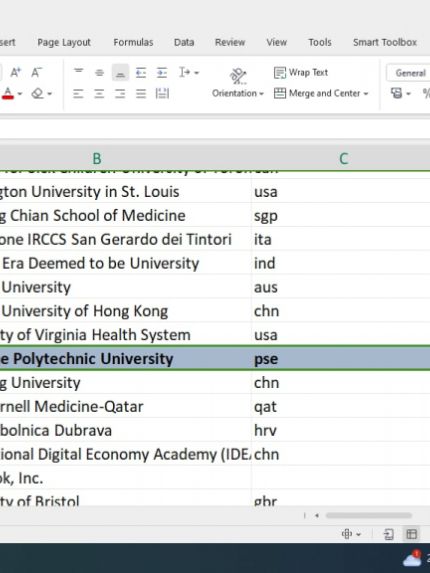This screenshot has width=430, height=573.
Task: Click the 'Polytechnic University' cell
Action: point(125,359)
